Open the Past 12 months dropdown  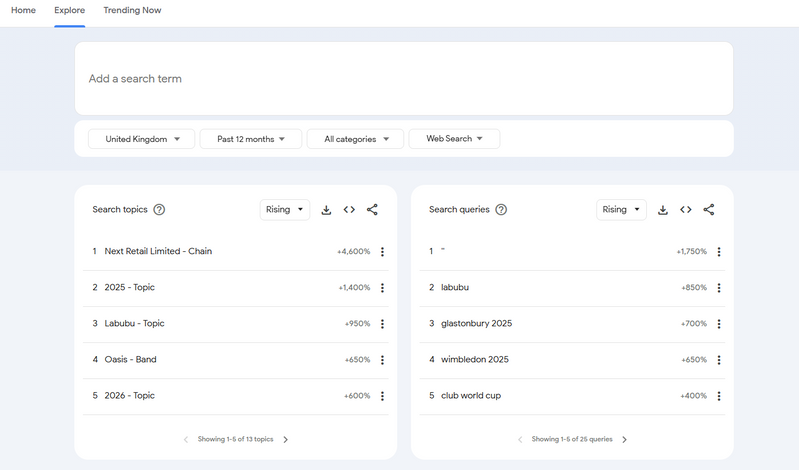click(251, 139)
